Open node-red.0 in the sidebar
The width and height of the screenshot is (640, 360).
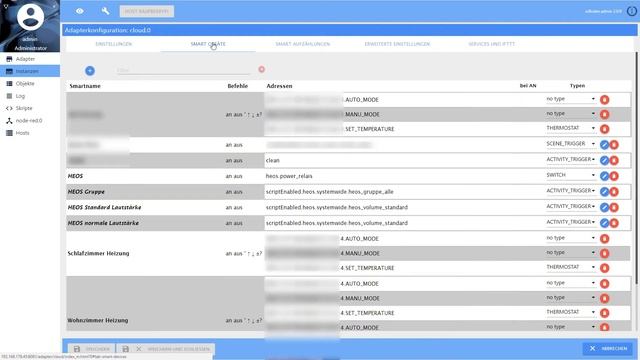click(x=30, y=121)
